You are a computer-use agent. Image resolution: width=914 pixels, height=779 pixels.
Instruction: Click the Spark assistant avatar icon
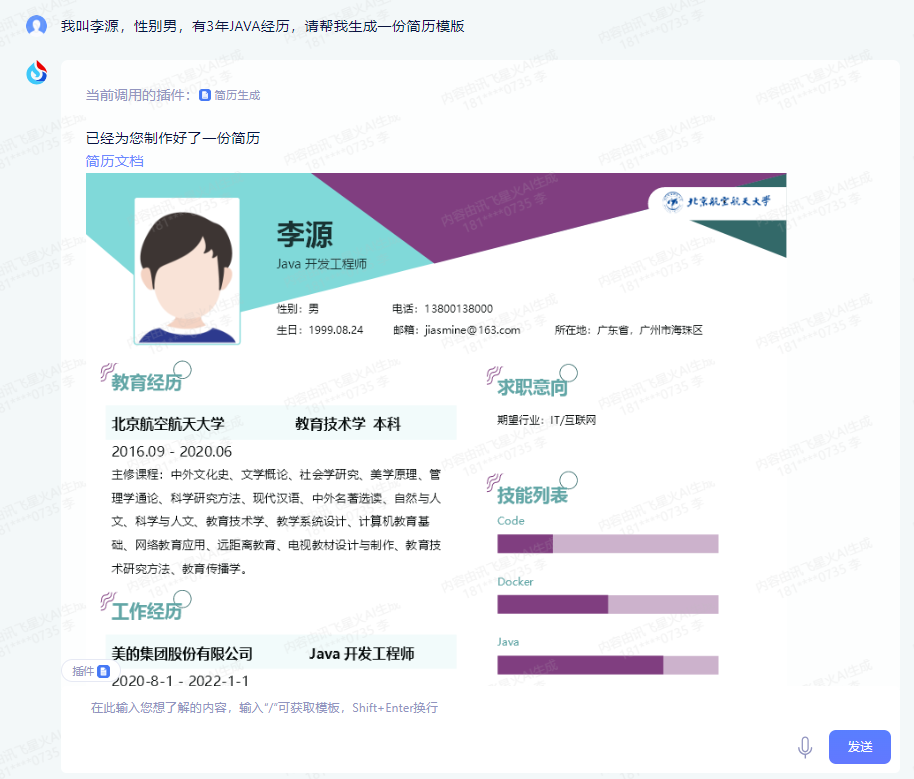coord(36,73)
